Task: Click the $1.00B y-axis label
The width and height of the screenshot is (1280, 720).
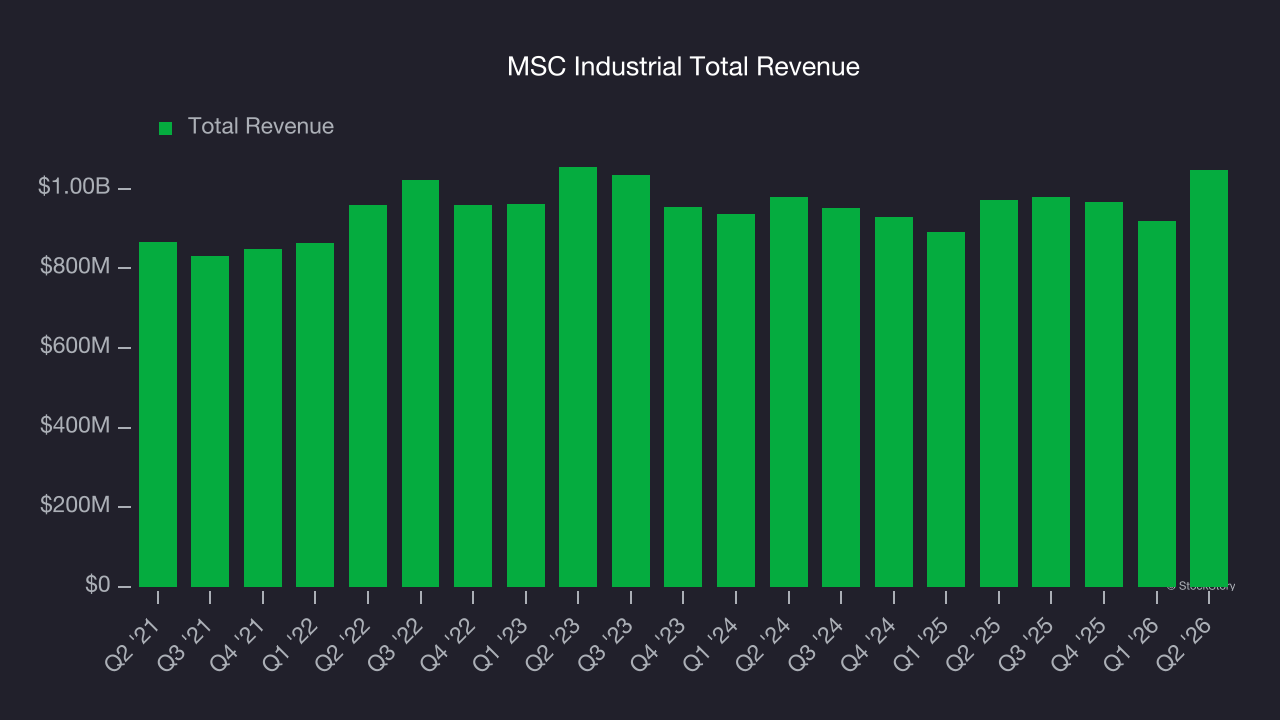Action: (74, 187)
